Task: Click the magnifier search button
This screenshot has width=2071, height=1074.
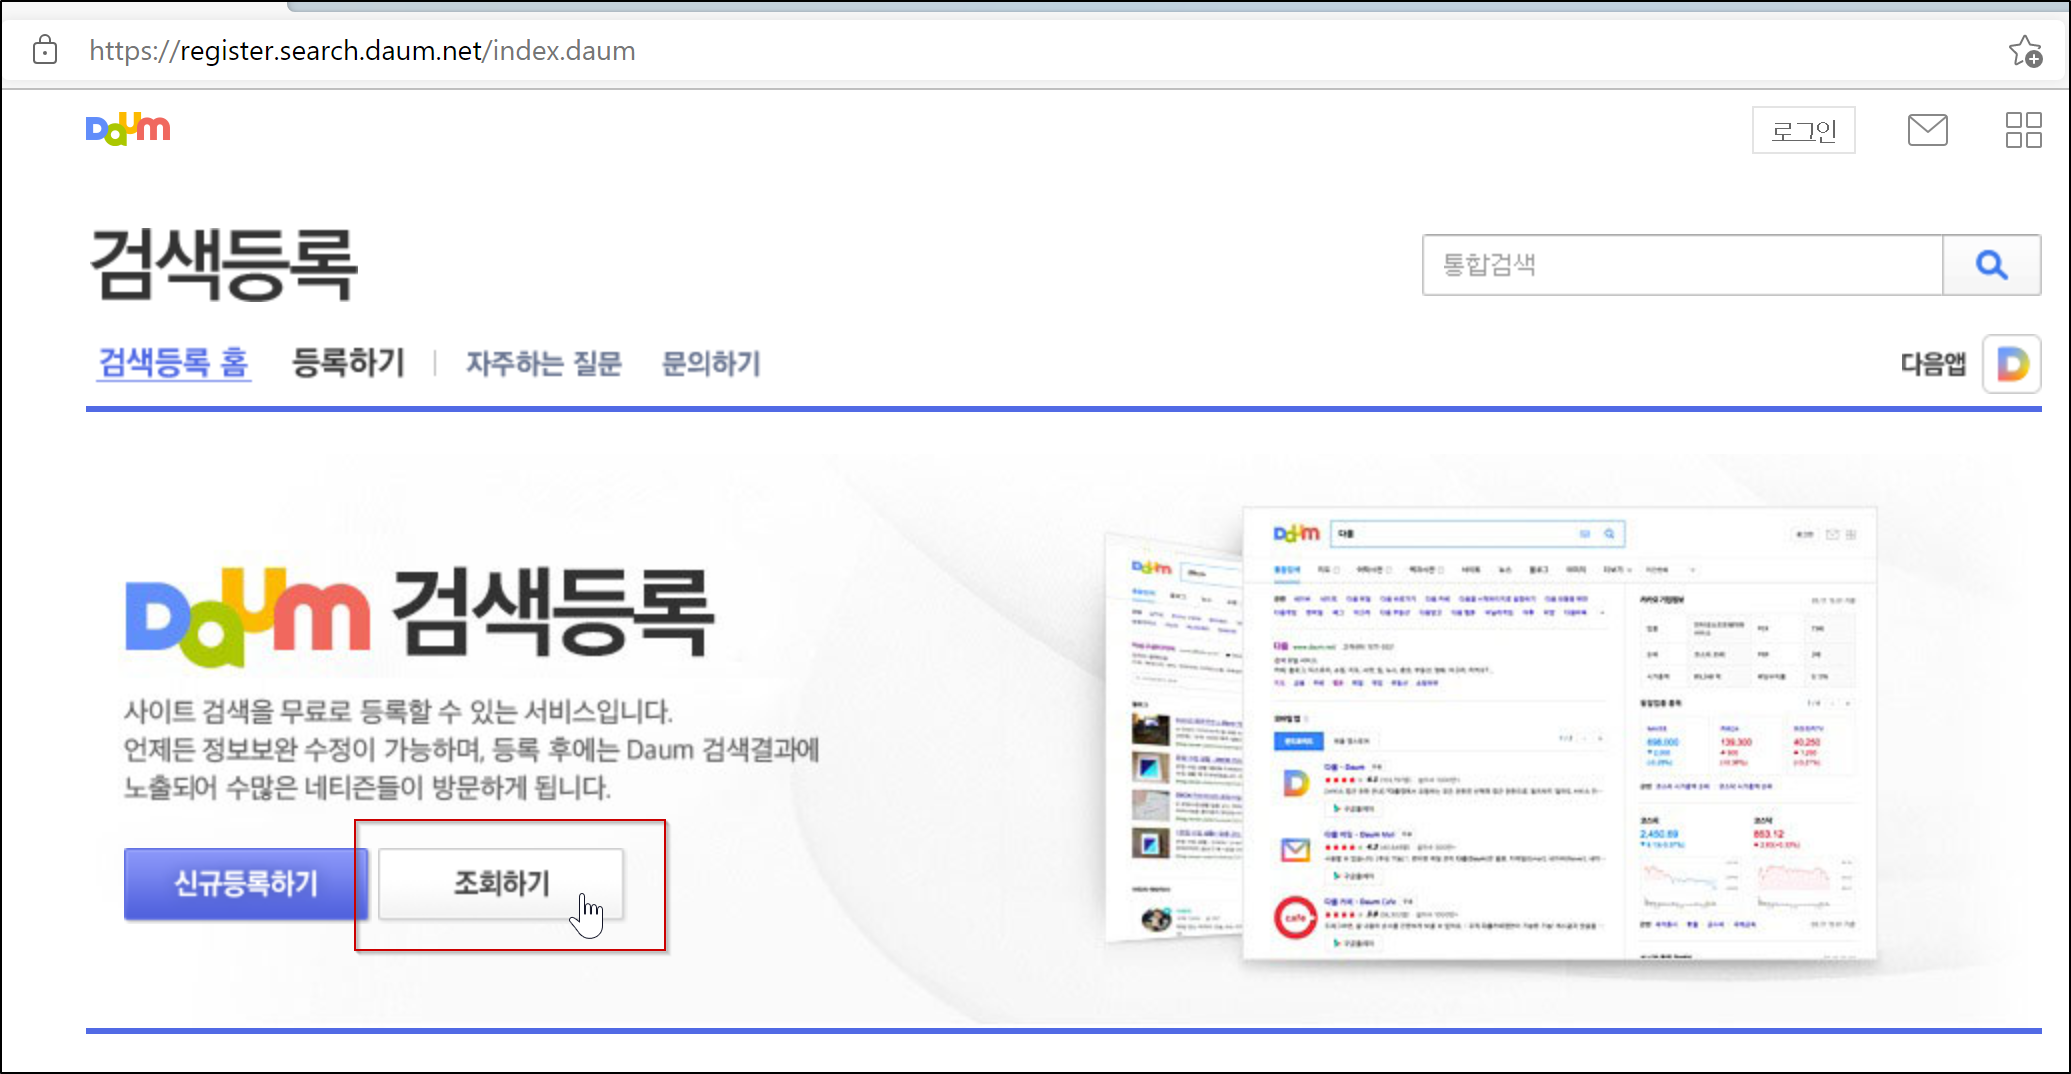Action: [1991, 265]
